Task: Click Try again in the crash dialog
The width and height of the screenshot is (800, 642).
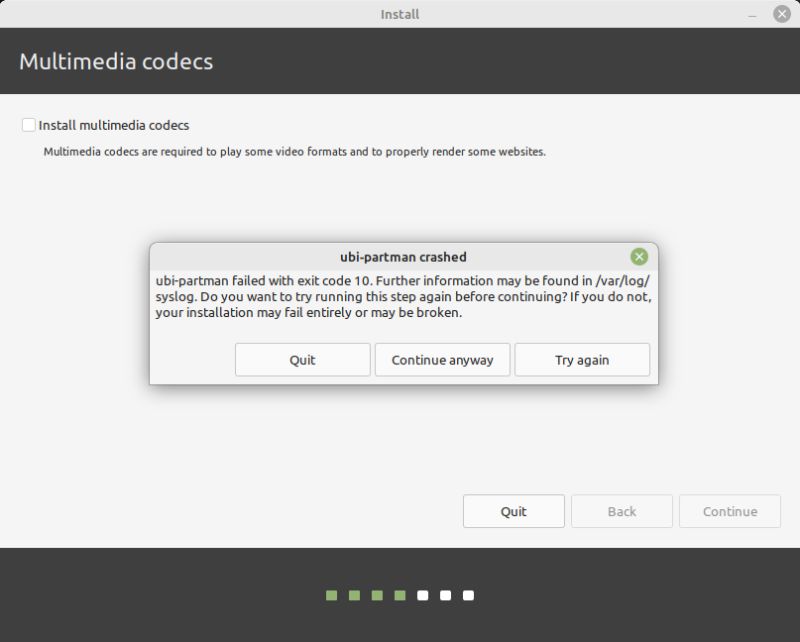Action: [x=582, y=359]
